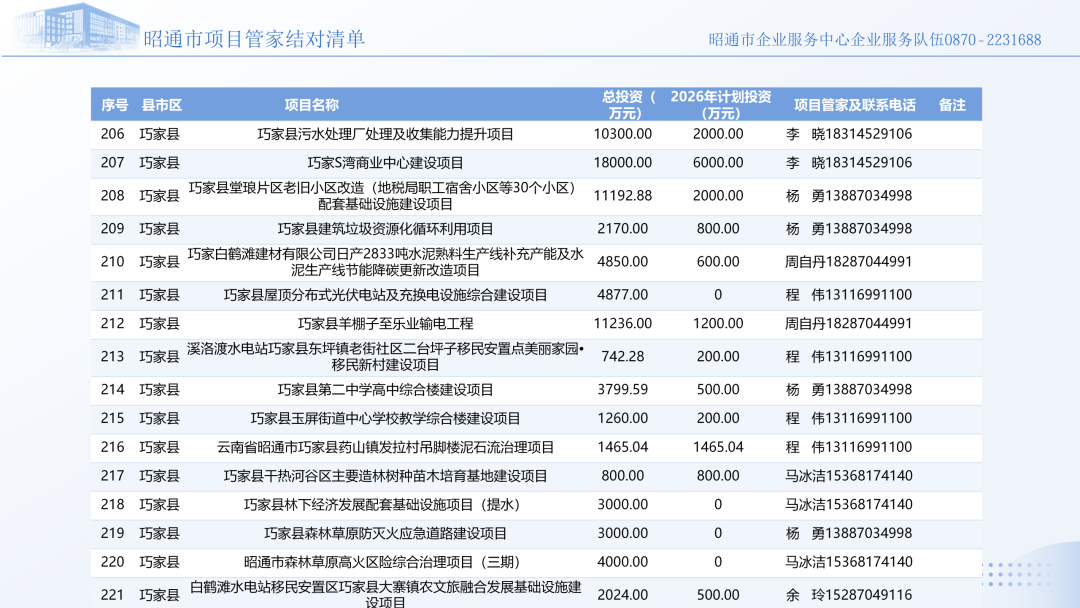This screenshot has height=608, width=1080.
Task: Click total investment 4877.00
Action: (x=623, y=295)
